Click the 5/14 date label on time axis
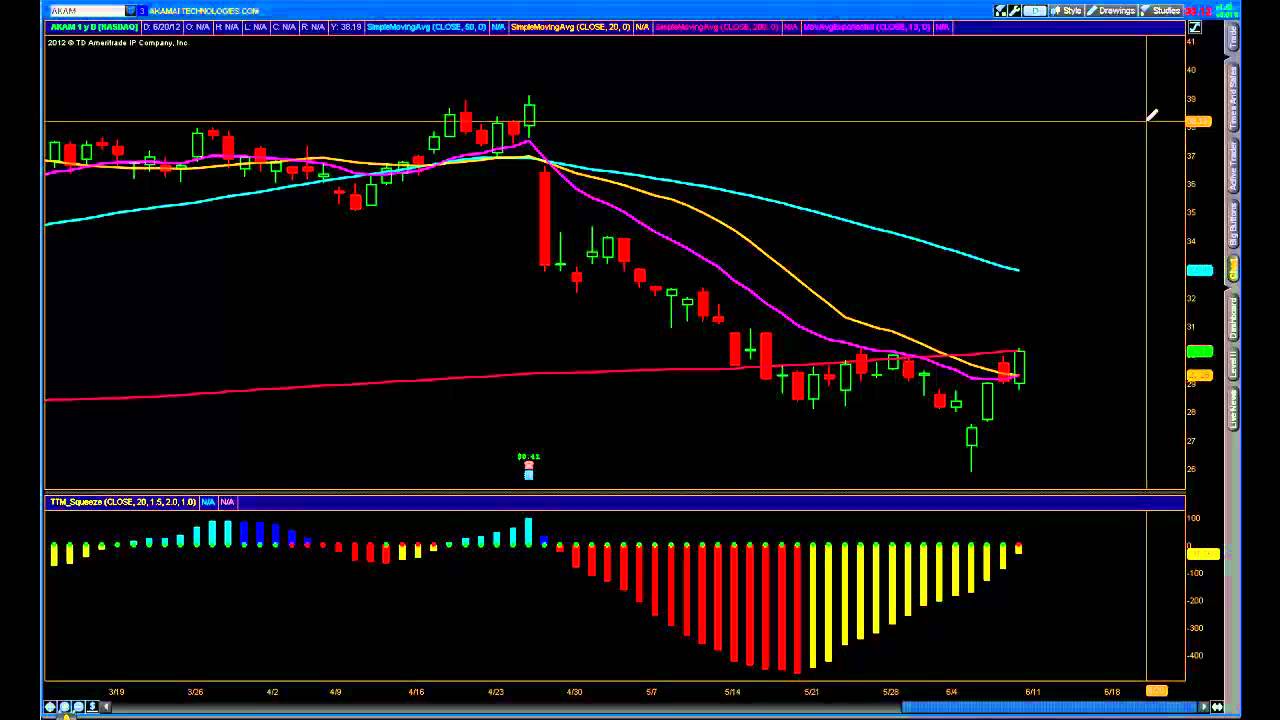 point(732,691)
